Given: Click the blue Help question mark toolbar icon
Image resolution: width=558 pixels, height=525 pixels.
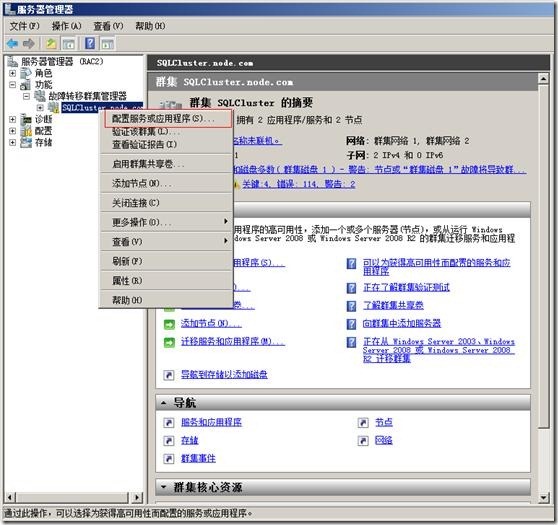Looking at the screenshot, I should [x=90, y=43].
